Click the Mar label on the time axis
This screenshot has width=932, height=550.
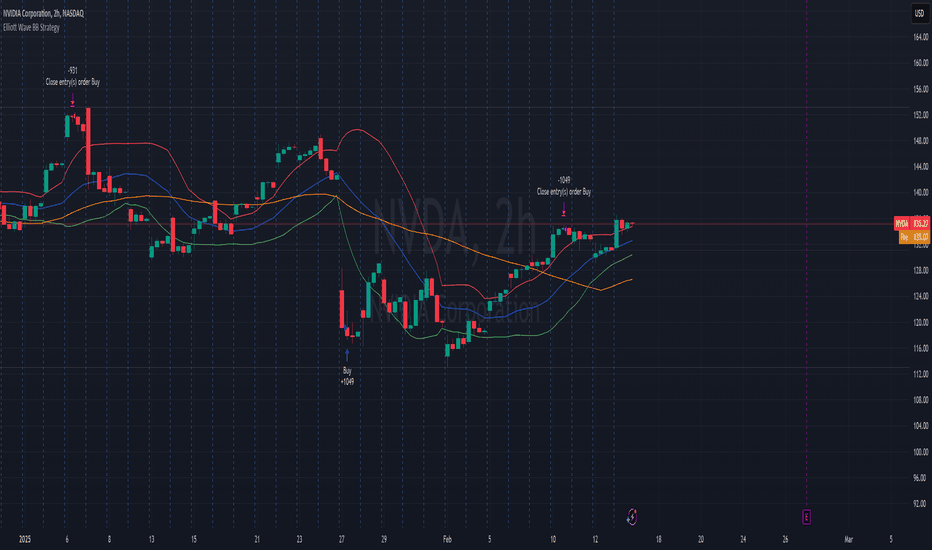[848, 539]
